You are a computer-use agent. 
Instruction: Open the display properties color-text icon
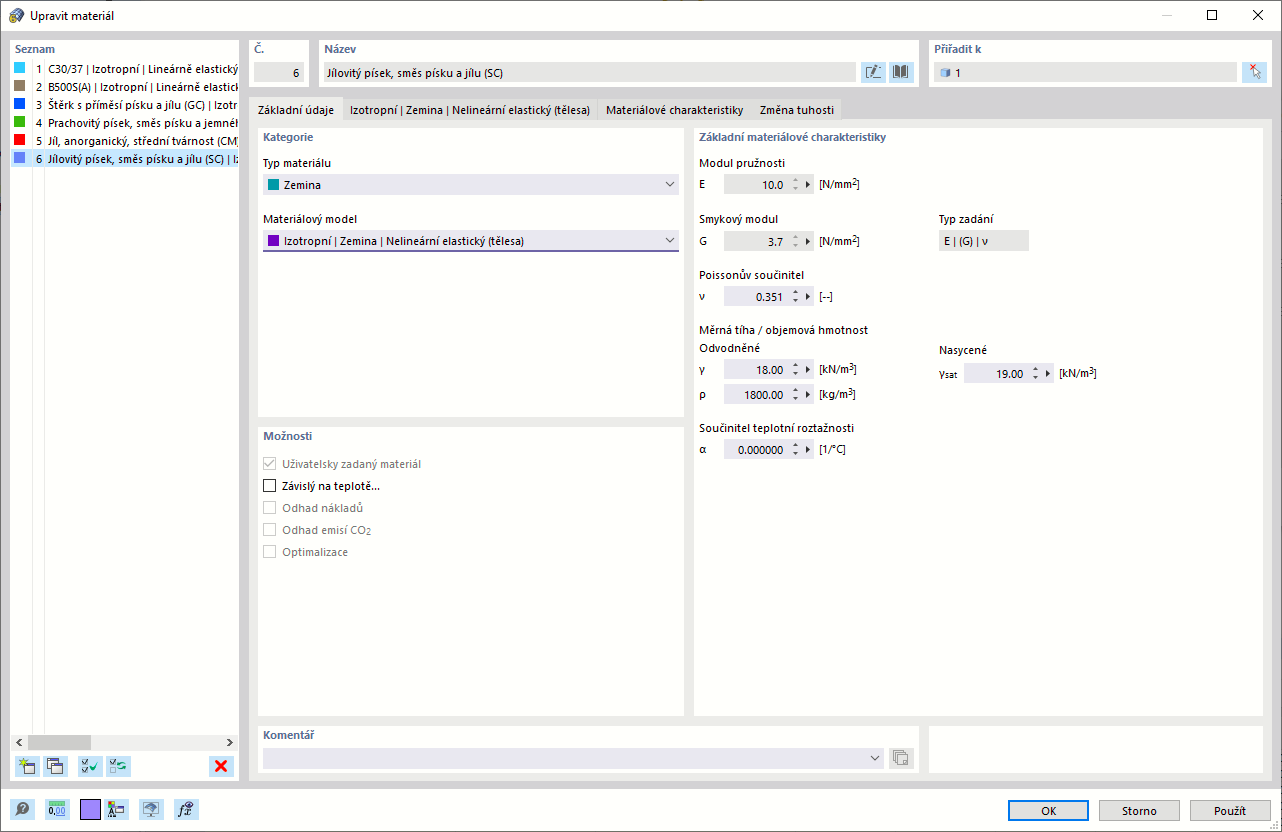click(x=116, y=809)
